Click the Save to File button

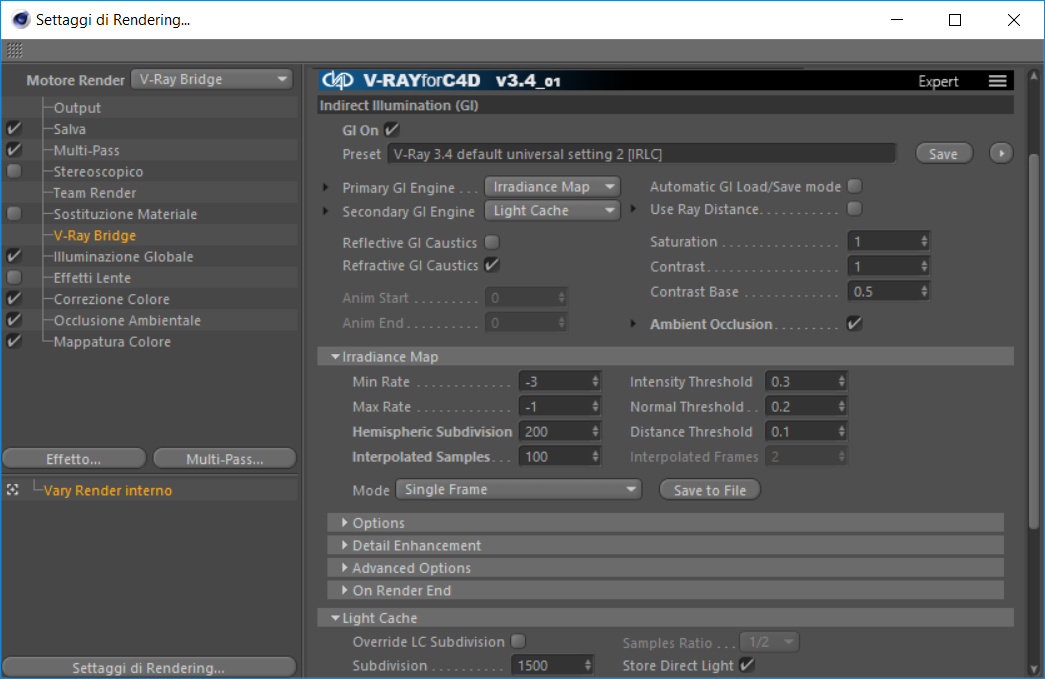(710, 490)
